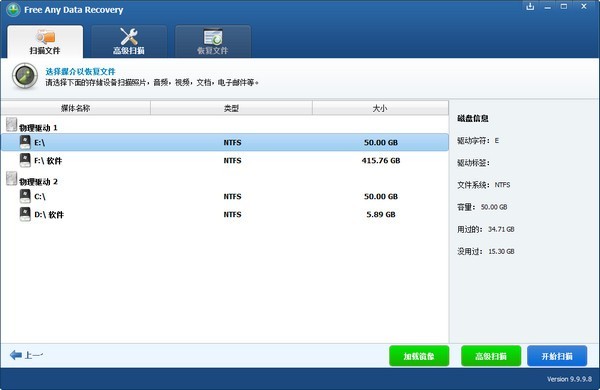Click the 15.30 GB unused value

pos(501,251)
